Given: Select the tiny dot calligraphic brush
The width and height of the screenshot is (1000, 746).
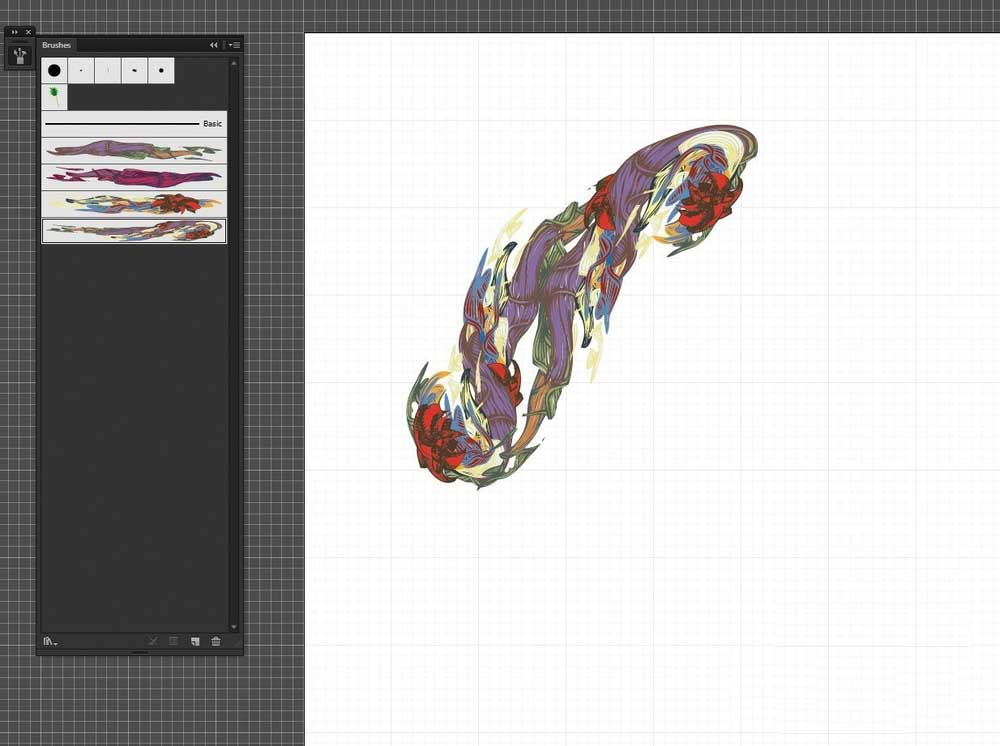Looking at the screenshot, I should tap(81, 71).
